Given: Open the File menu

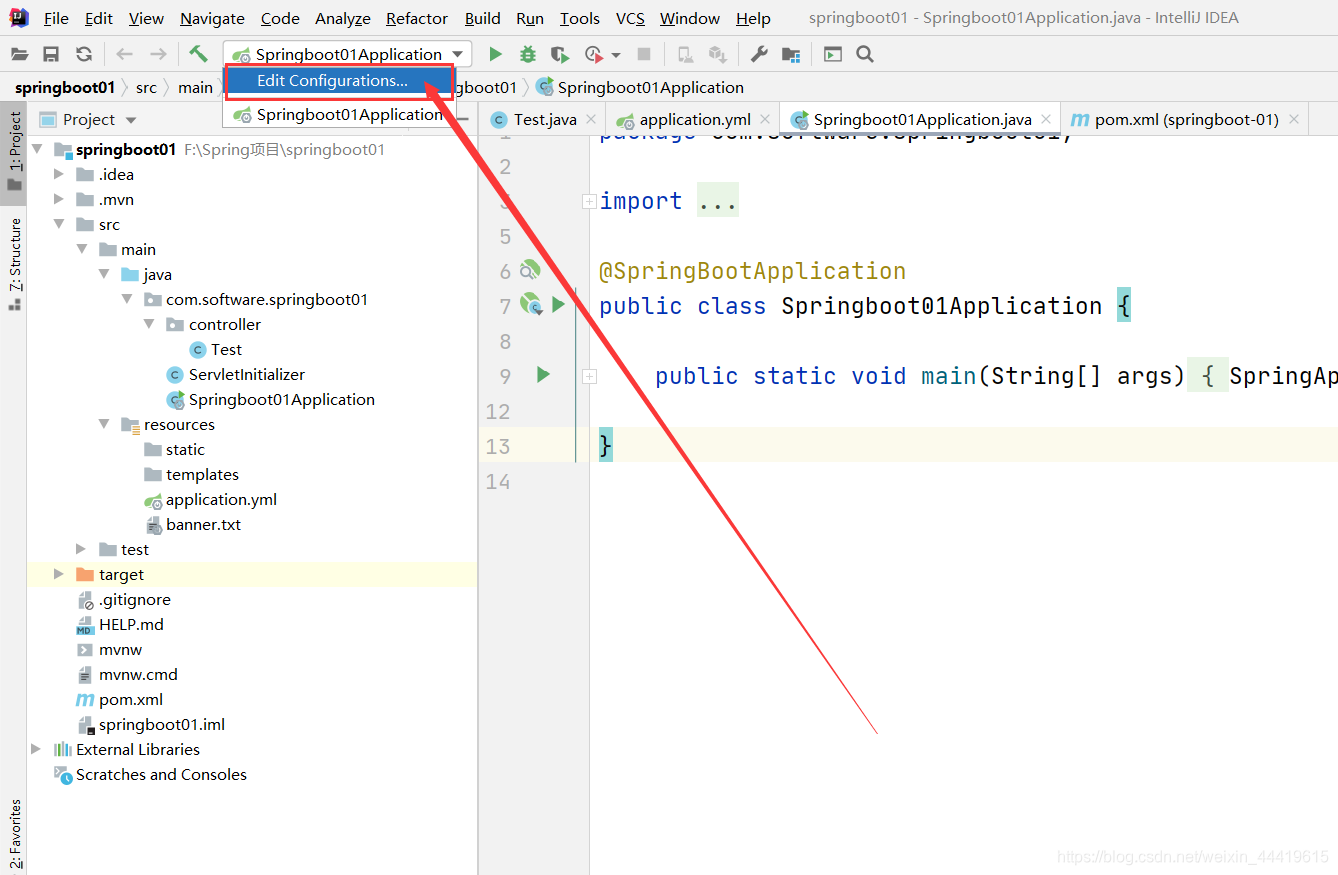Looking at the screenshot, I should (x=56, y=18).
